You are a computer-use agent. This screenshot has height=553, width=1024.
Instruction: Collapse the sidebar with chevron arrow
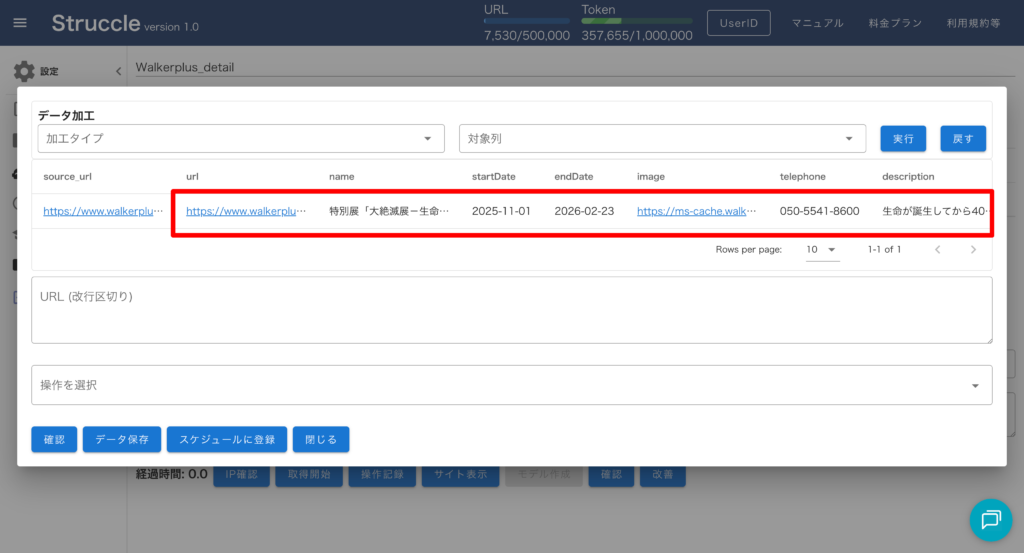(118, 72)
